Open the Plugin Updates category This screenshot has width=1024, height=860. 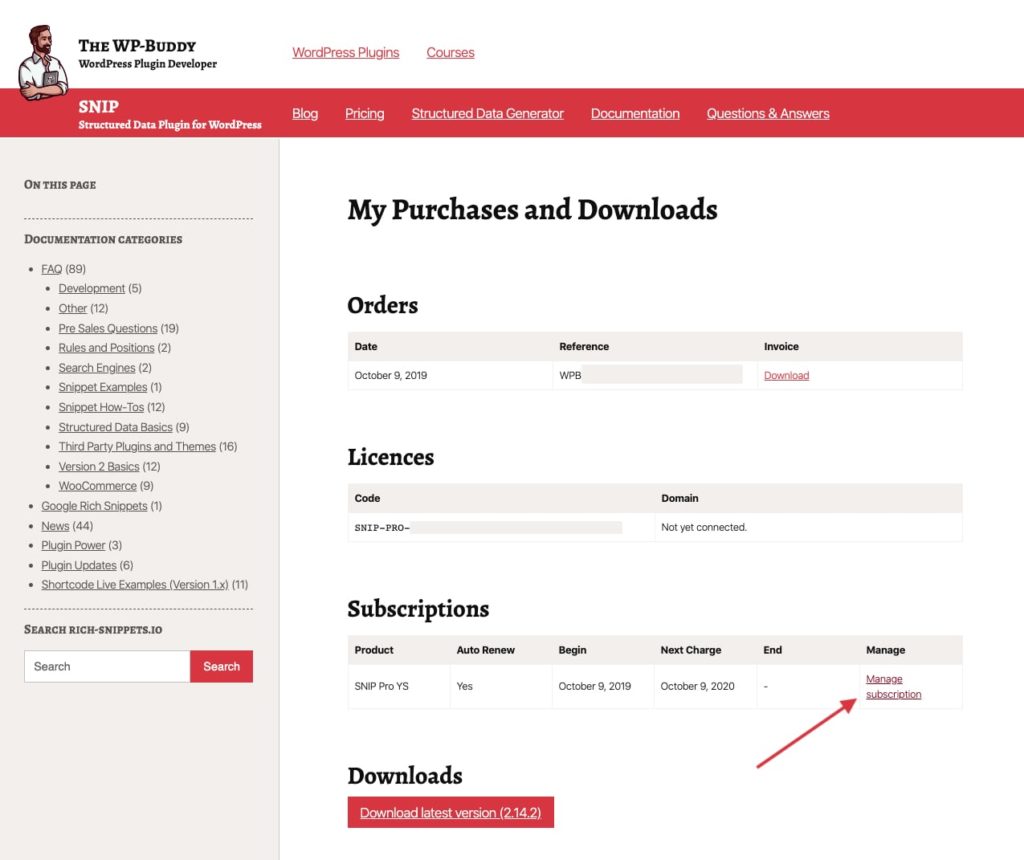click(78, 565)
